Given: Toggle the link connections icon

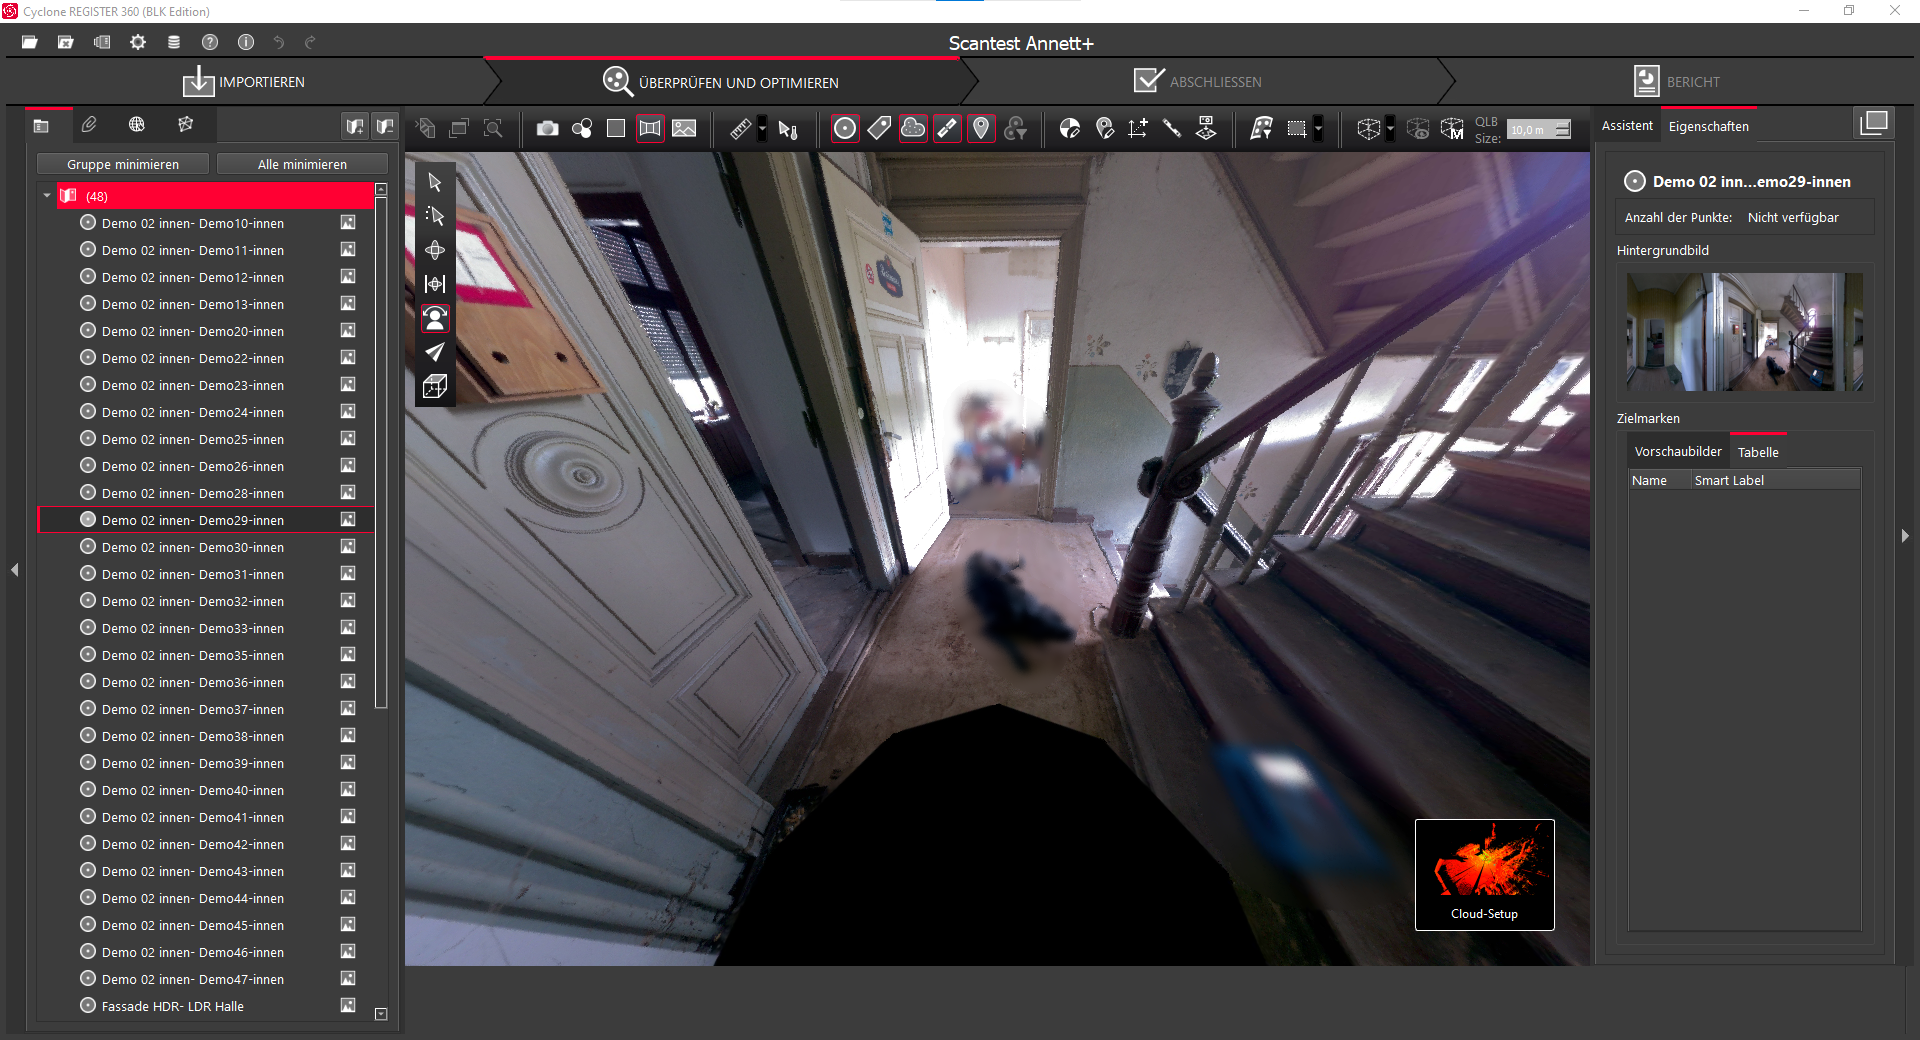Looking at the screenshot, I should point(947,128).
